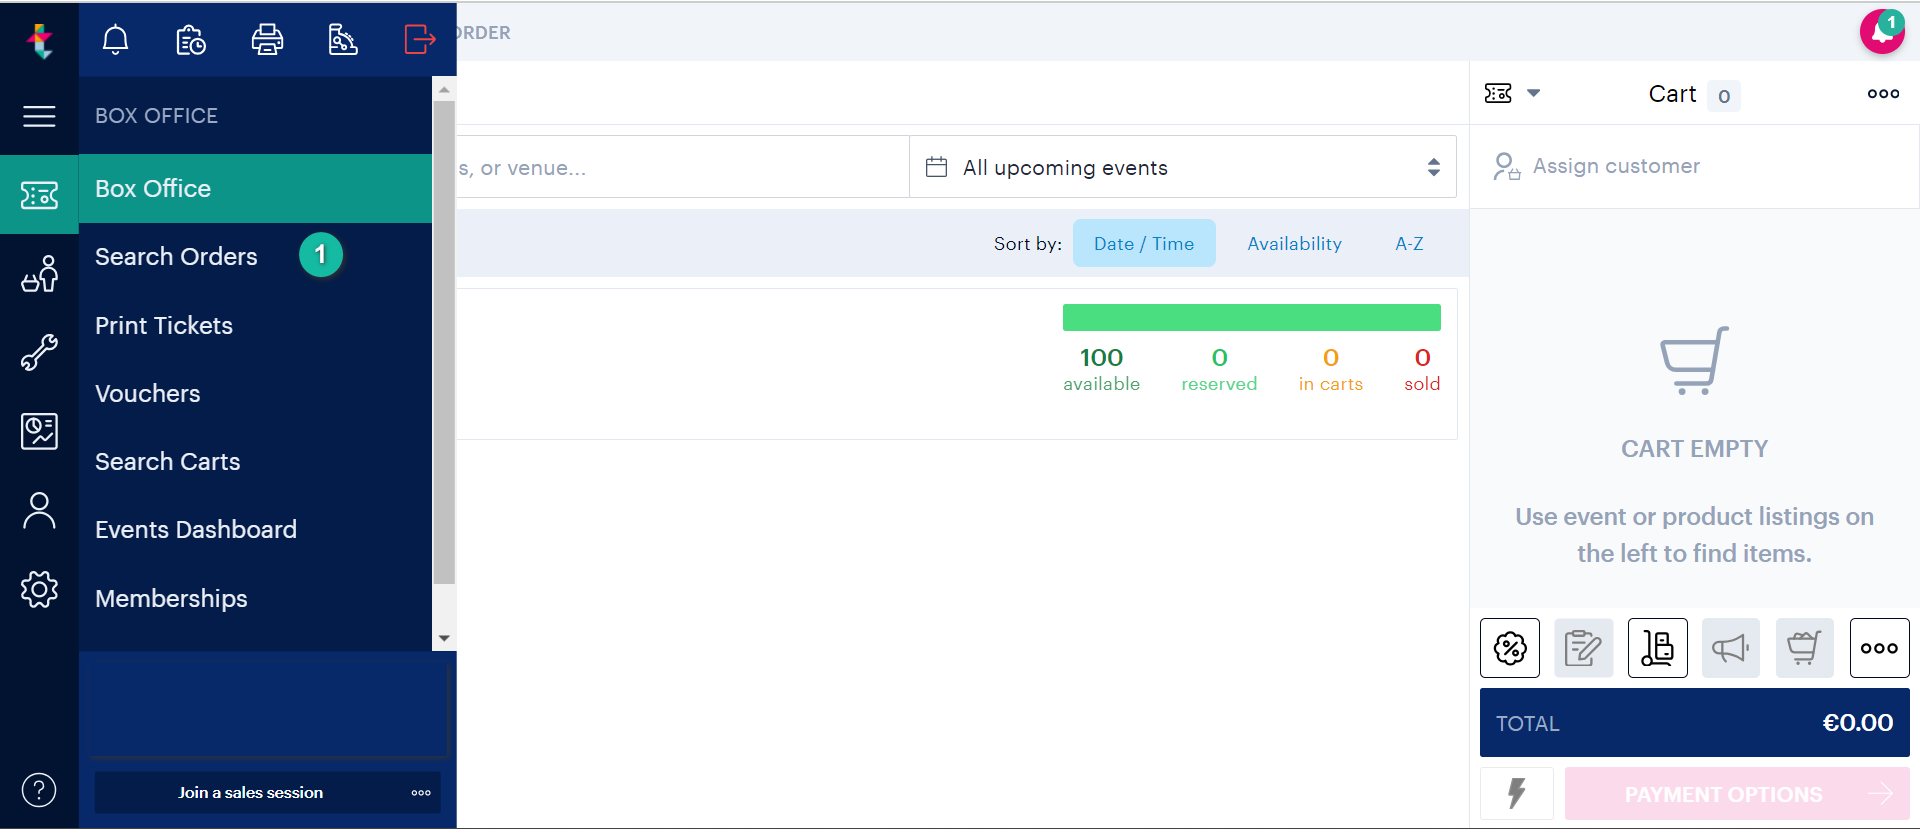Click the green availability progress bar
The height and width of the screenshot is (829, 1920).
click(1251, 318)
